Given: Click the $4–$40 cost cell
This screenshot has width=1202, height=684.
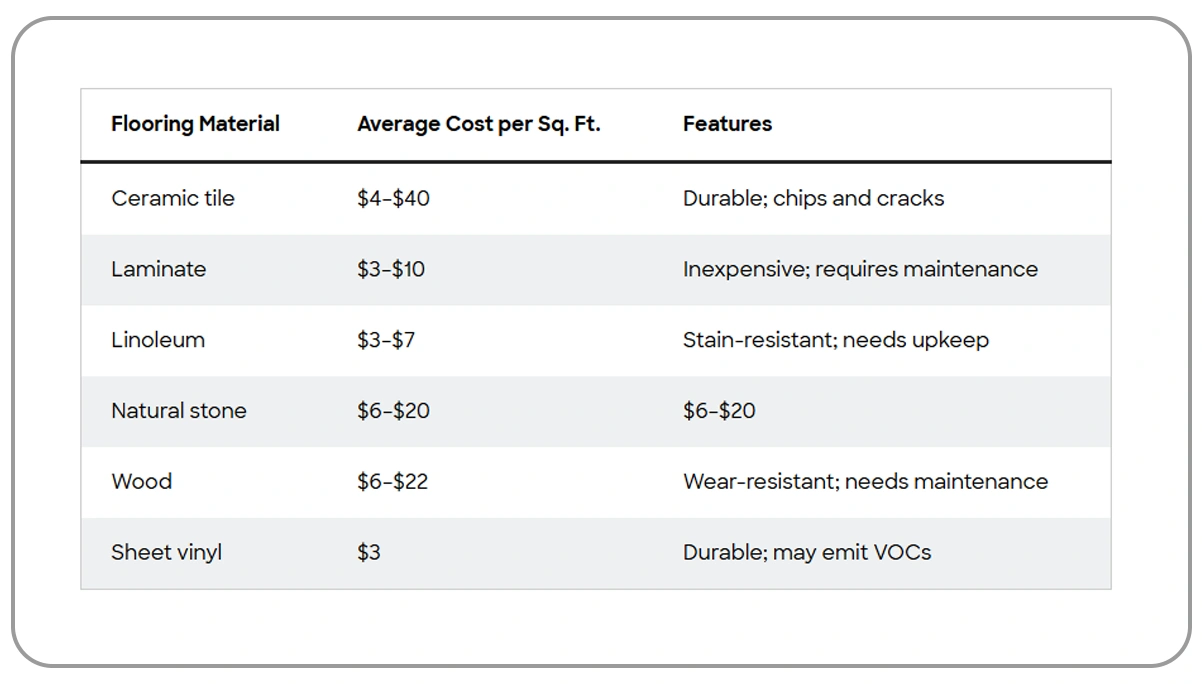Looking at the screenshot, I should pos(393,198).
